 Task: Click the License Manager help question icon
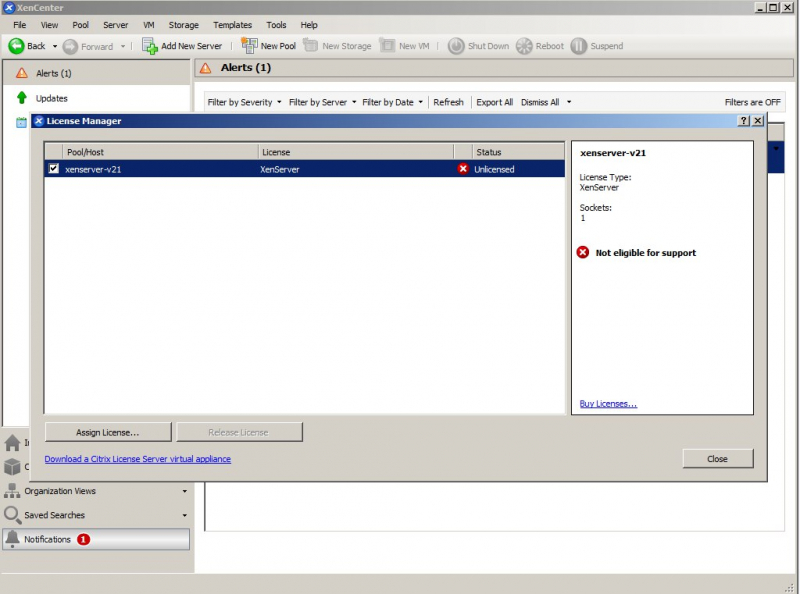point(743,121)
